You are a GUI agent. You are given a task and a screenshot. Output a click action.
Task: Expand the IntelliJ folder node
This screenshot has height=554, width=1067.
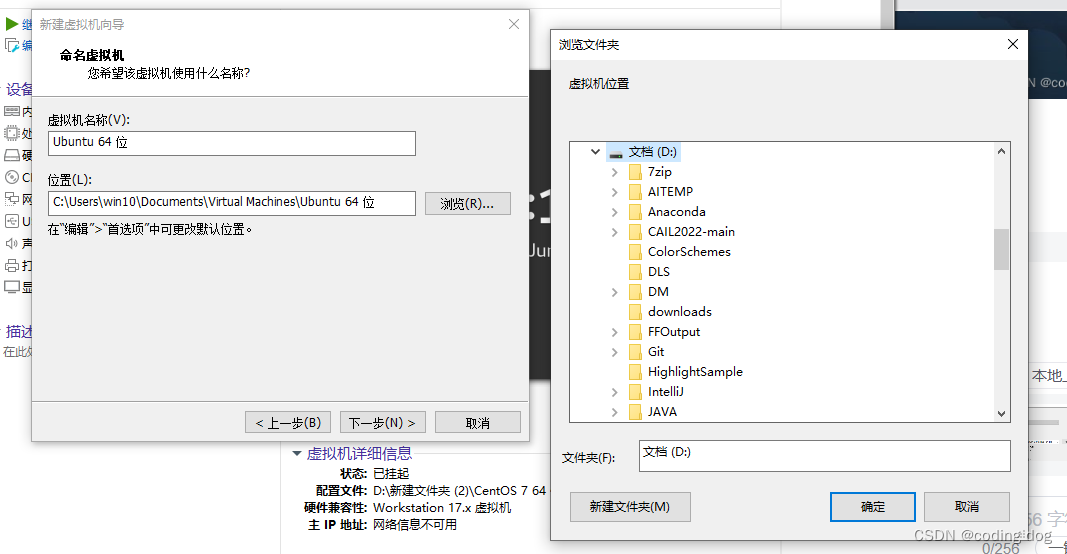[x=614, y=392]
